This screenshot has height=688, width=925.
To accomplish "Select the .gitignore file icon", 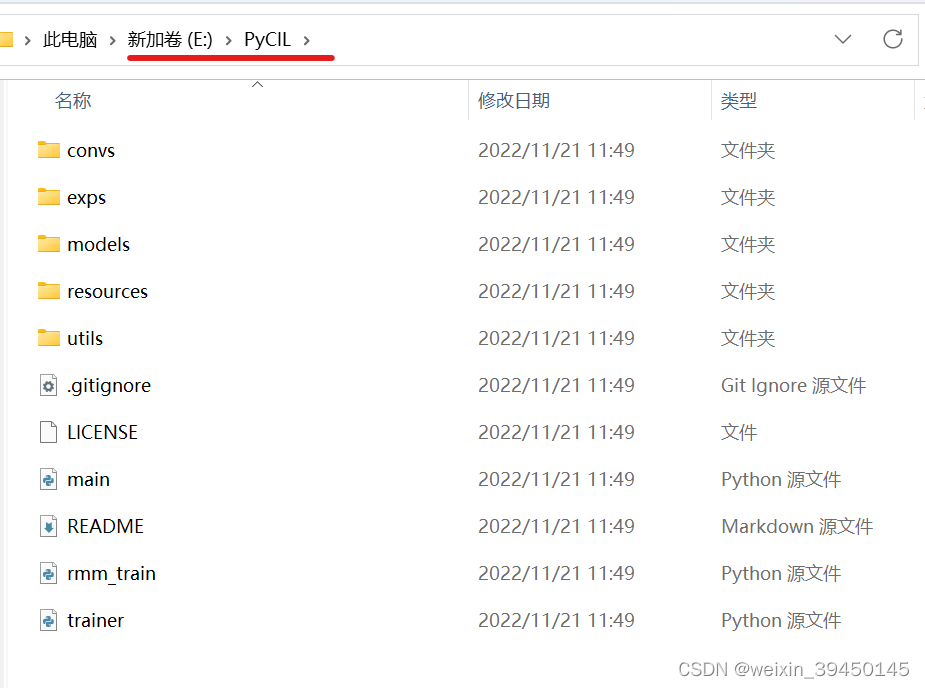I will (48, 385).
